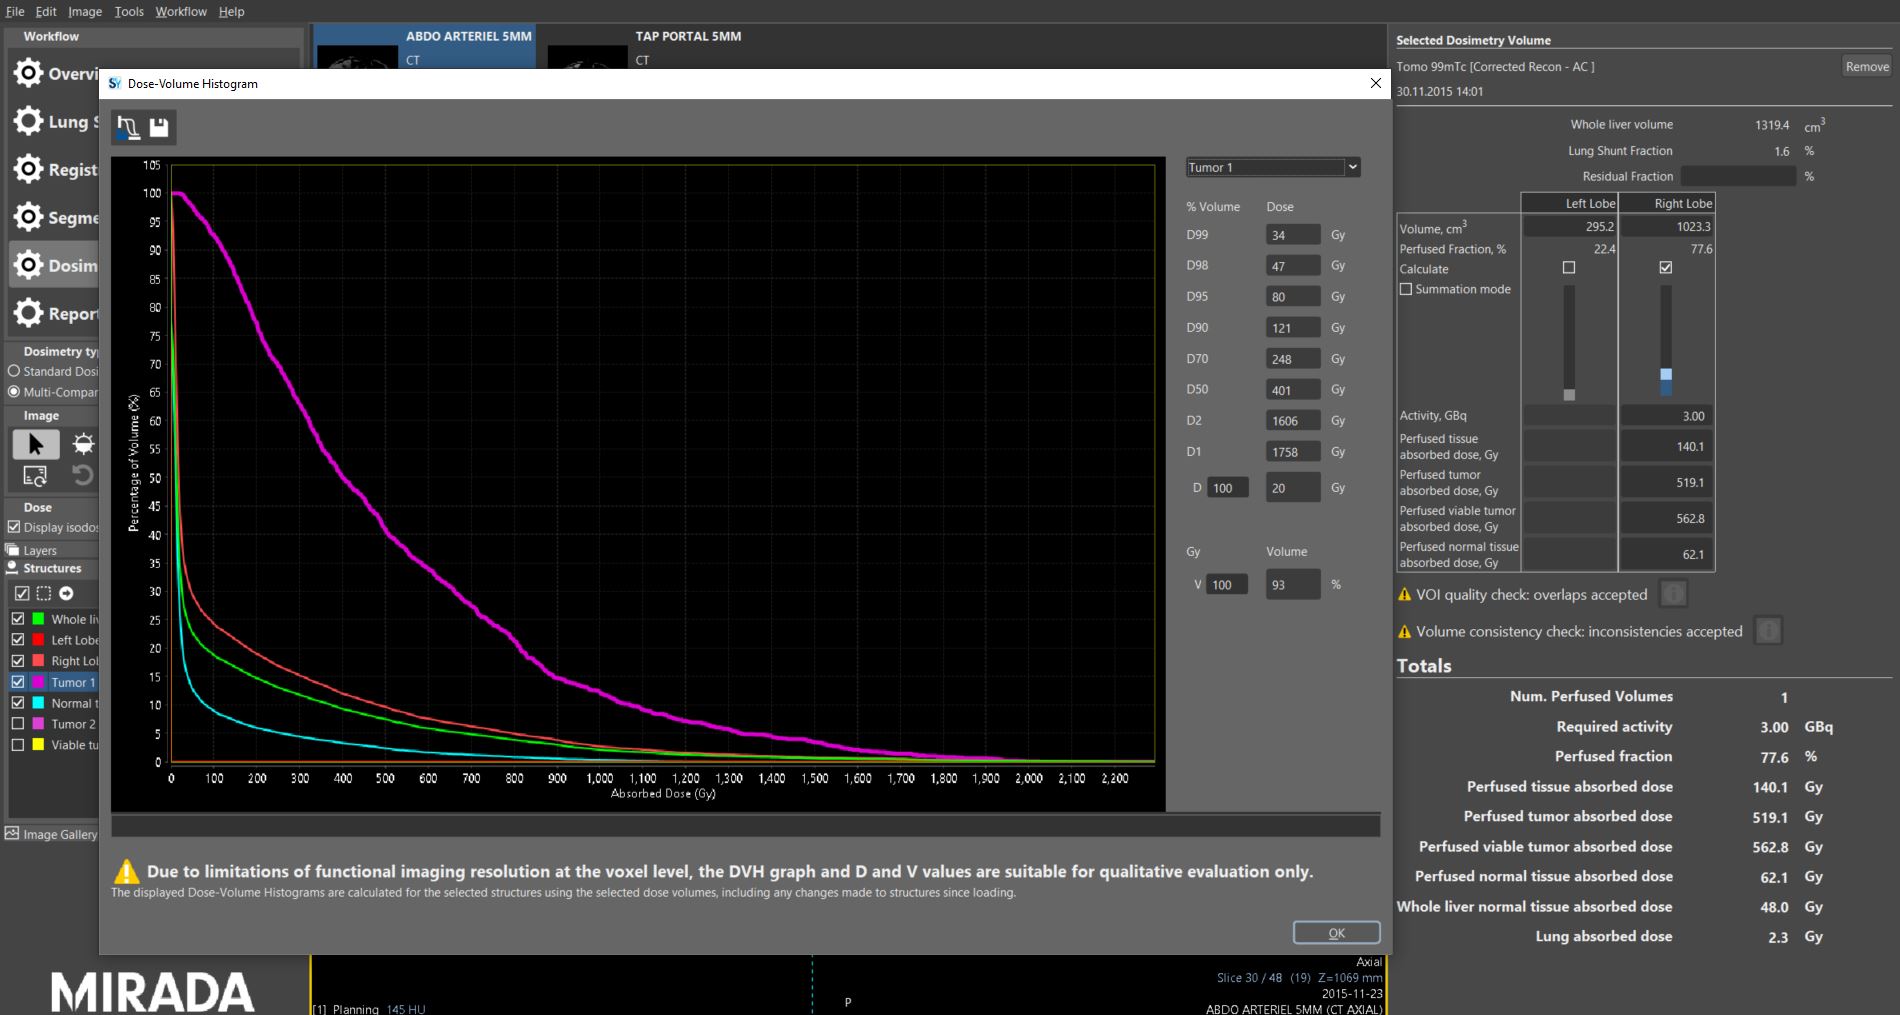Click the Remove dosimetry volume button
The width and height of the screenshot is (1900, 1015).
tap(1866, 66)
